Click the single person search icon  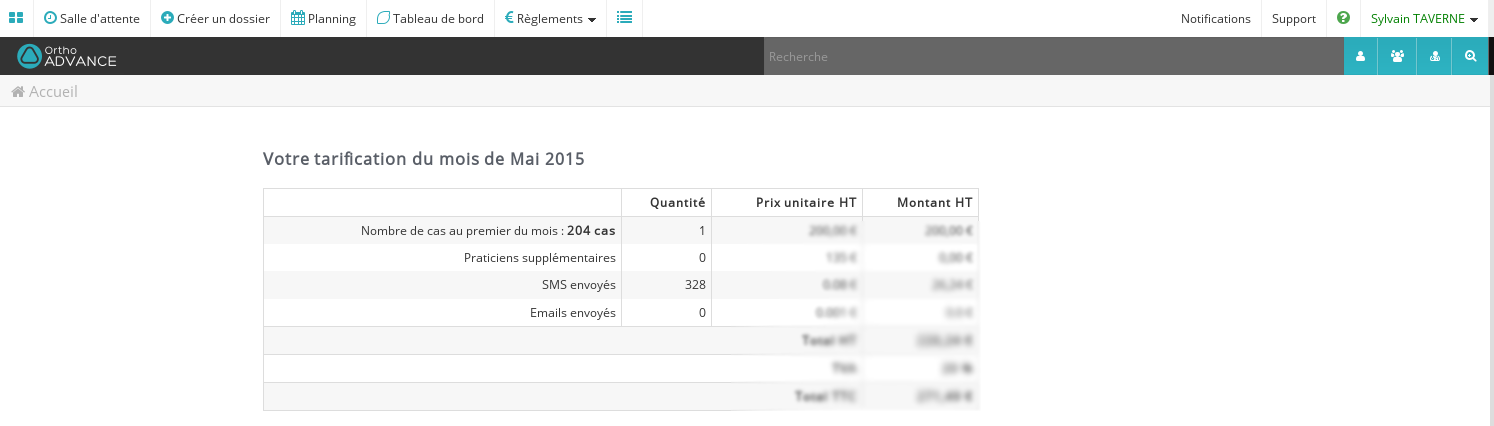pos(1360,57)
